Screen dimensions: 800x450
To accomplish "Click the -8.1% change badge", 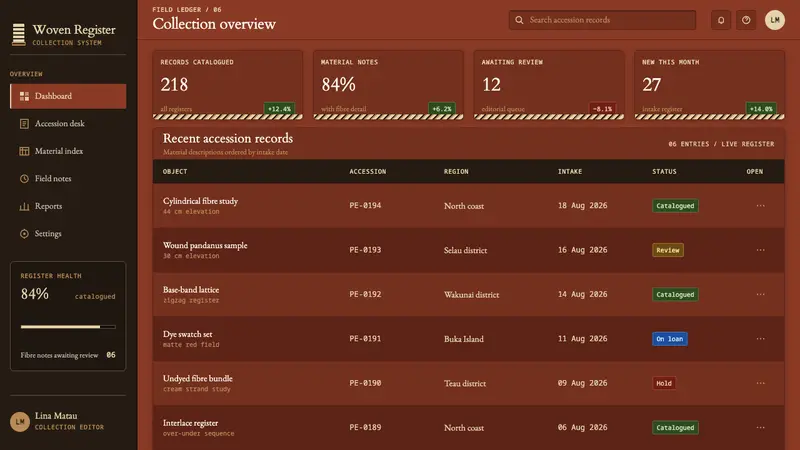I will pyautogui.click(x=602, y=109).
